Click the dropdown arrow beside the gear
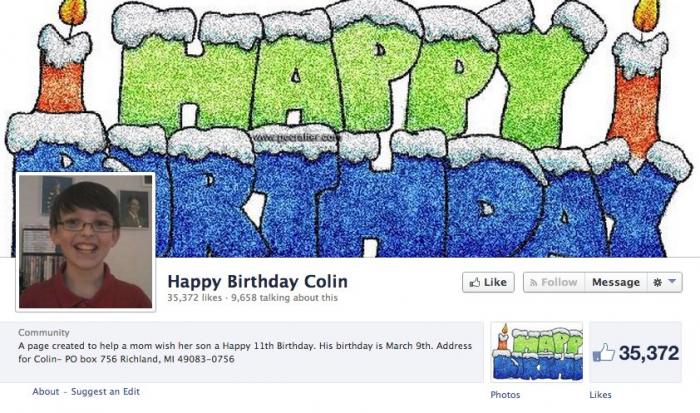The image size is (700, 413). coord(672,282)
